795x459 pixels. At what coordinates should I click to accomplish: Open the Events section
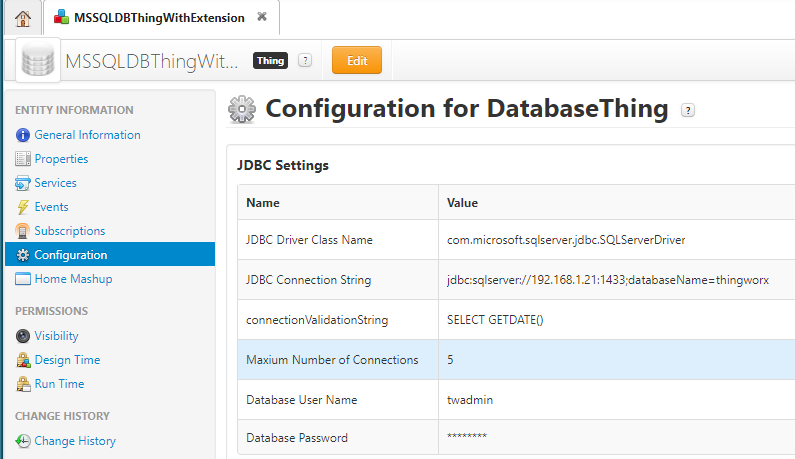pos(51,207)
